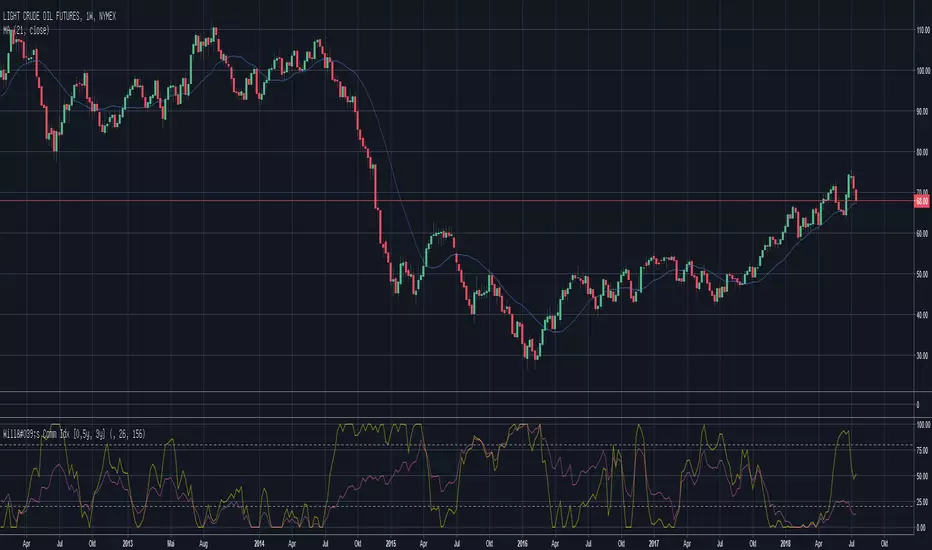
Task: Click the lowest candlestick near early 2016
Action: coord(537,352)
